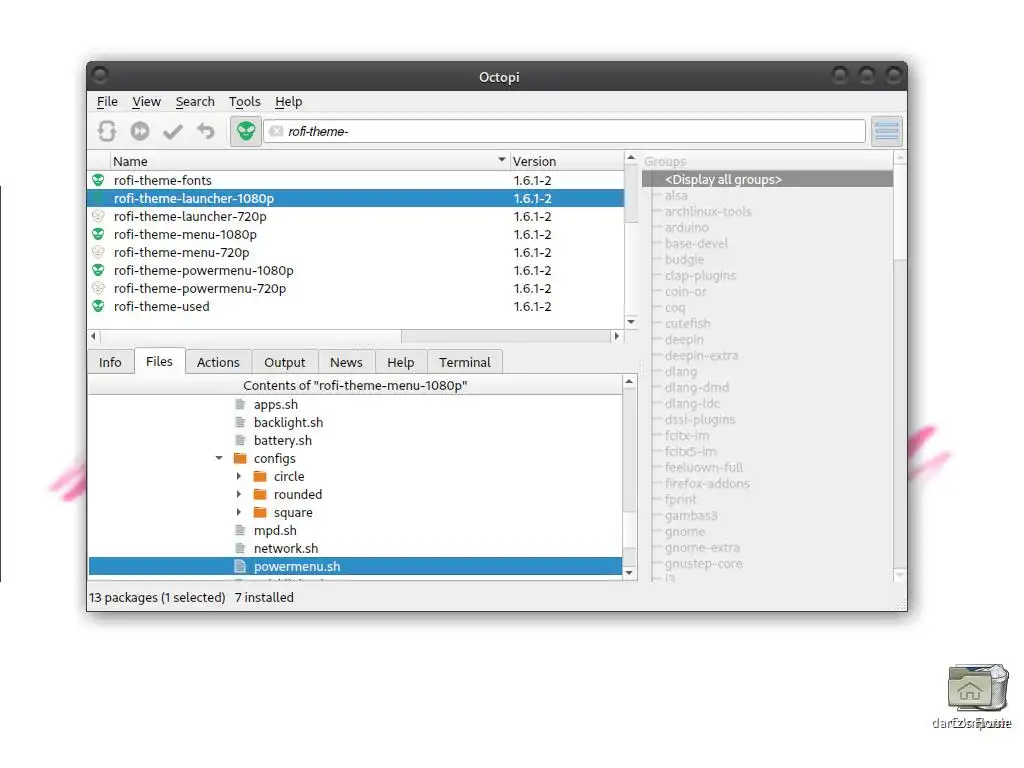Click status icon of rofi-theme-menu-720p
Image resolution: width=1024 pixels, height=768 pixels.
[x=99, y=251]
